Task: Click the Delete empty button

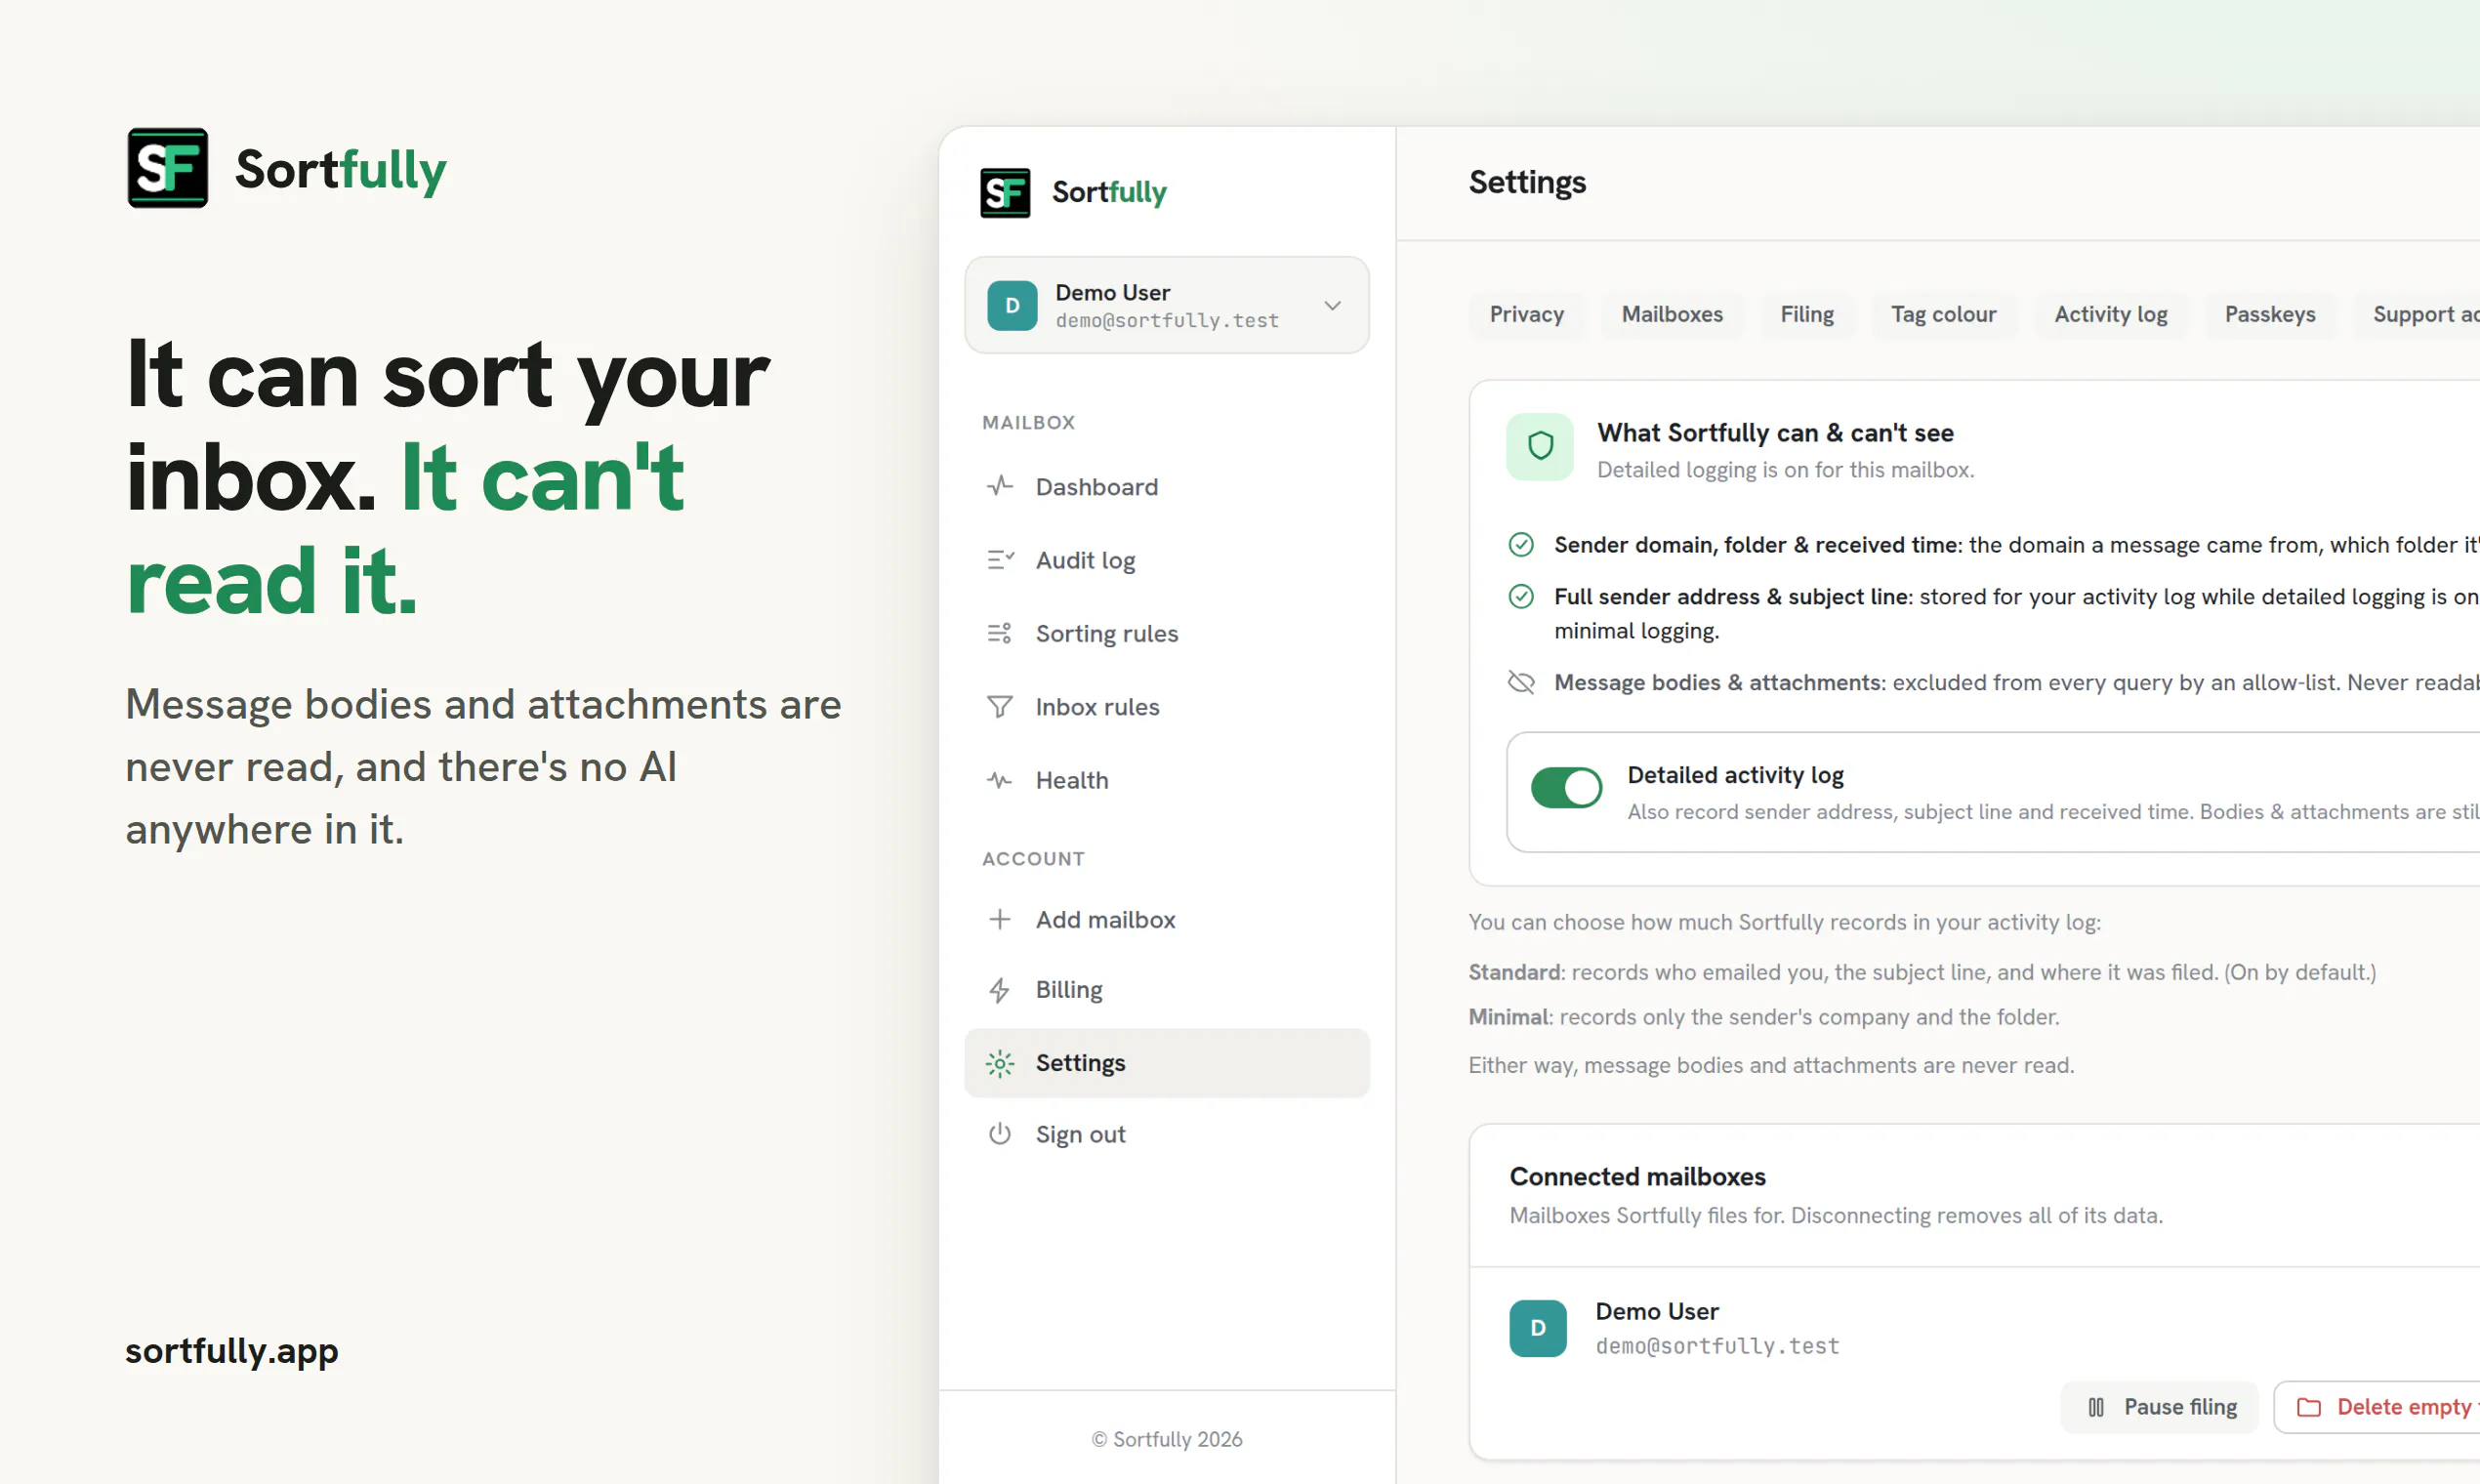Action: pyautogui.click(x=2377, y=1407)
